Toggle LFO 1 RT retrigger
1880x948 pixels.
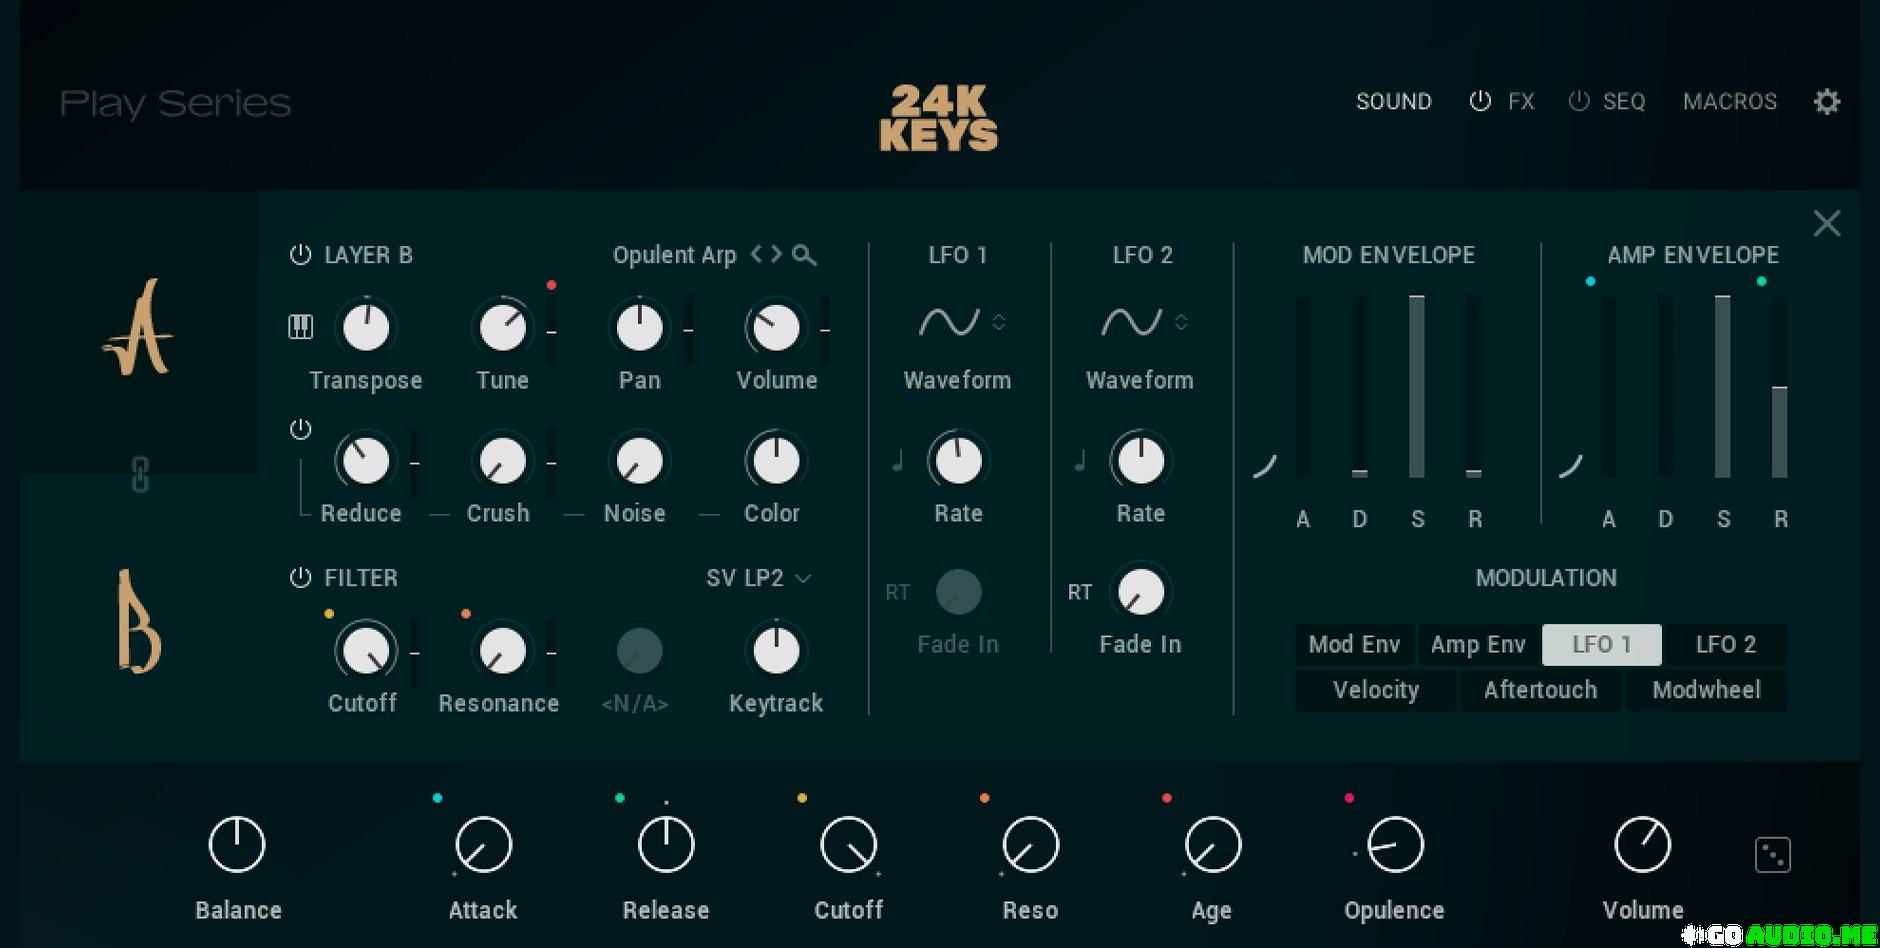point(897,592)
